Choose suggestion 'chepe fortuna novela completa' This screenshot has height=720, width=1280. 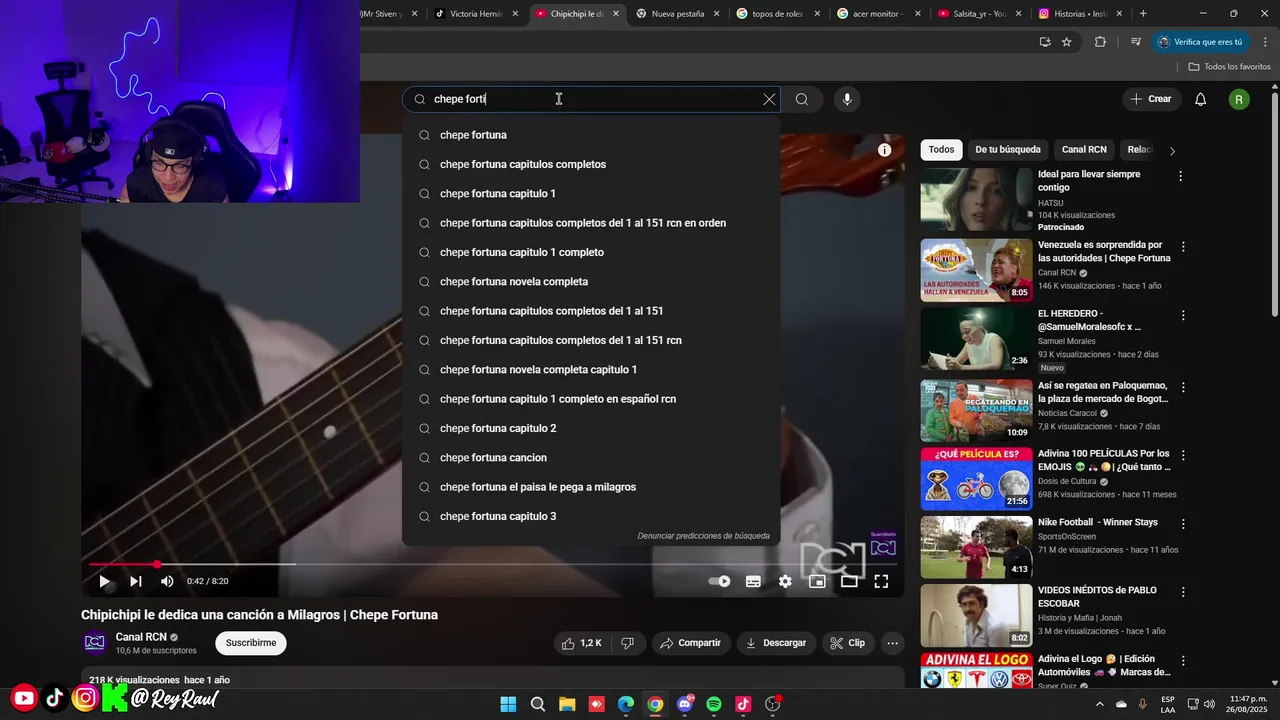[591, 282]
